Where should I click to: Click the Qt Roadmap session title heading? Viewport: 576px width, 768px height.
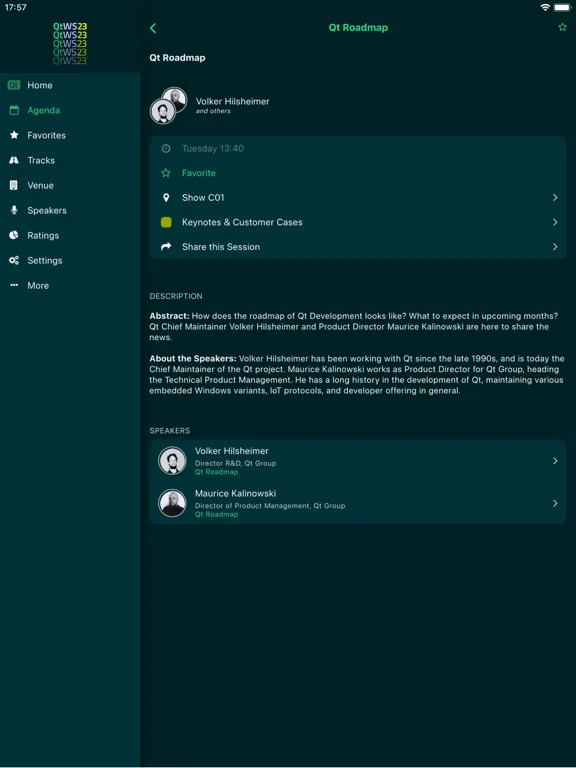(177, 58)
